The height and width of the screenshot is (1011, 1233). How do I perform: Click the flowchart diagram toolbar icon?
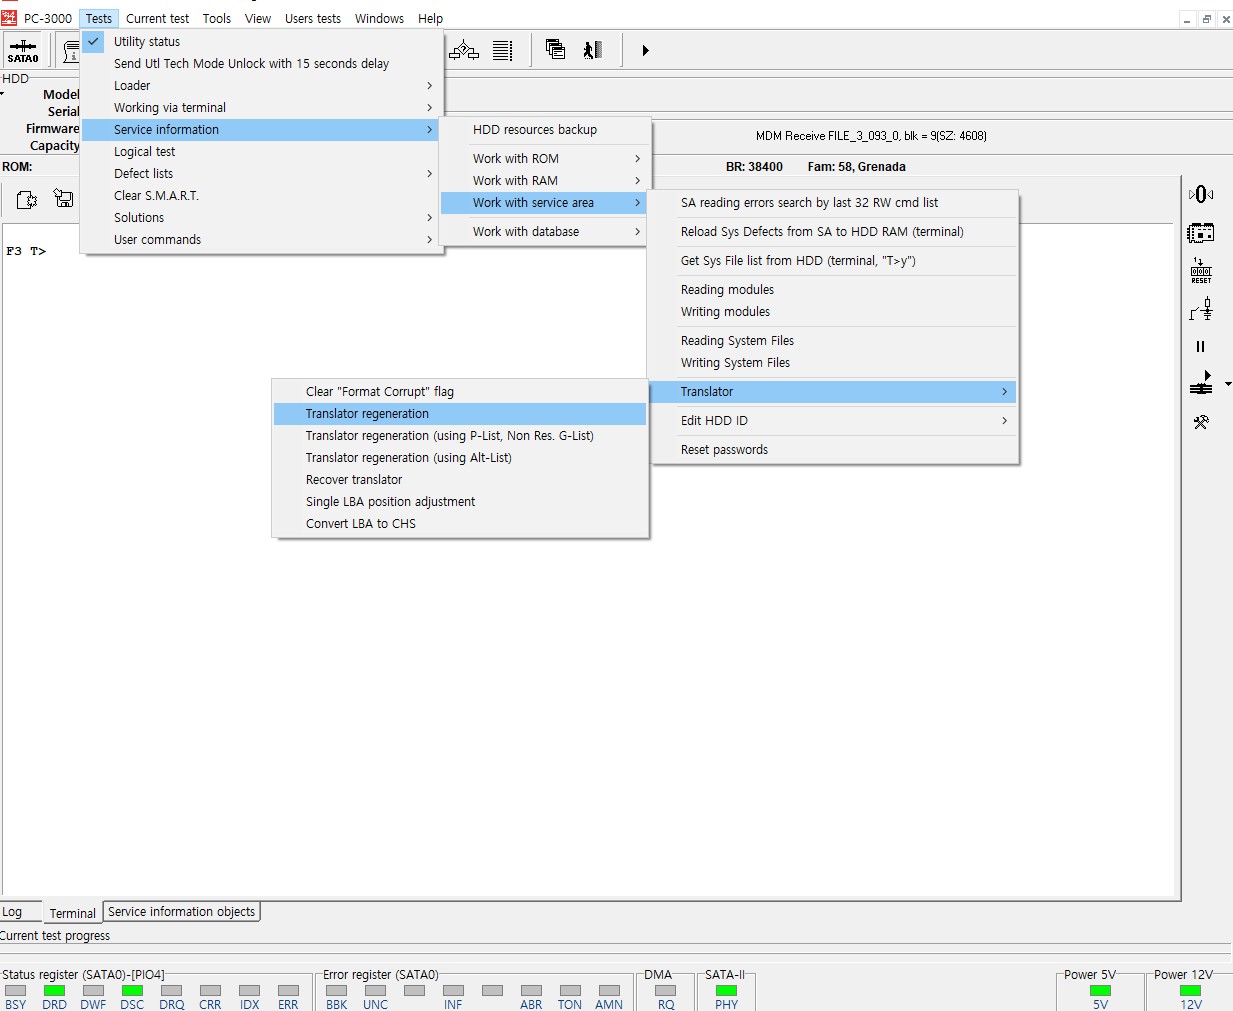pyautogui.click(x=464, y=50)
